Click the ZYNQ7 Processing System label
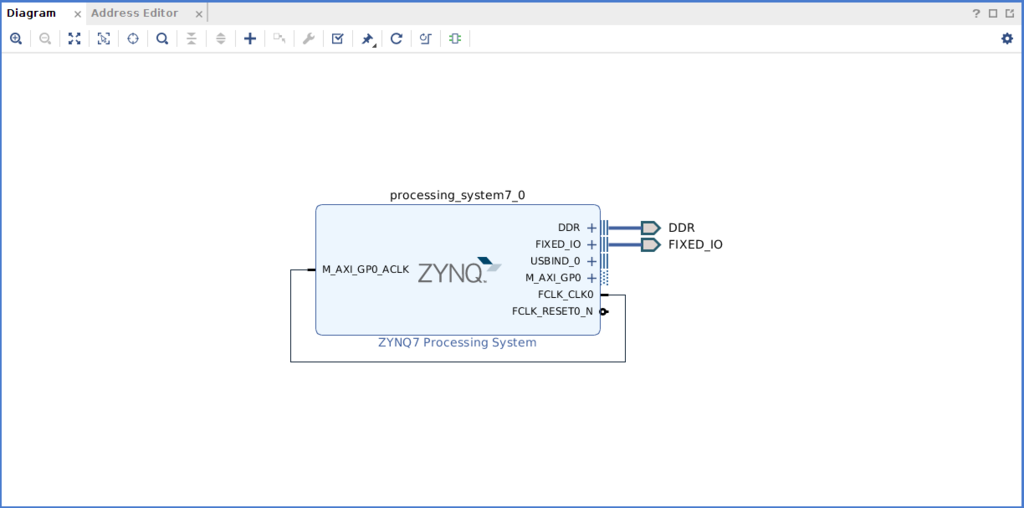The width and height of the screenshot is (1024, 508). pyautogui.click(x=457, y=342)
